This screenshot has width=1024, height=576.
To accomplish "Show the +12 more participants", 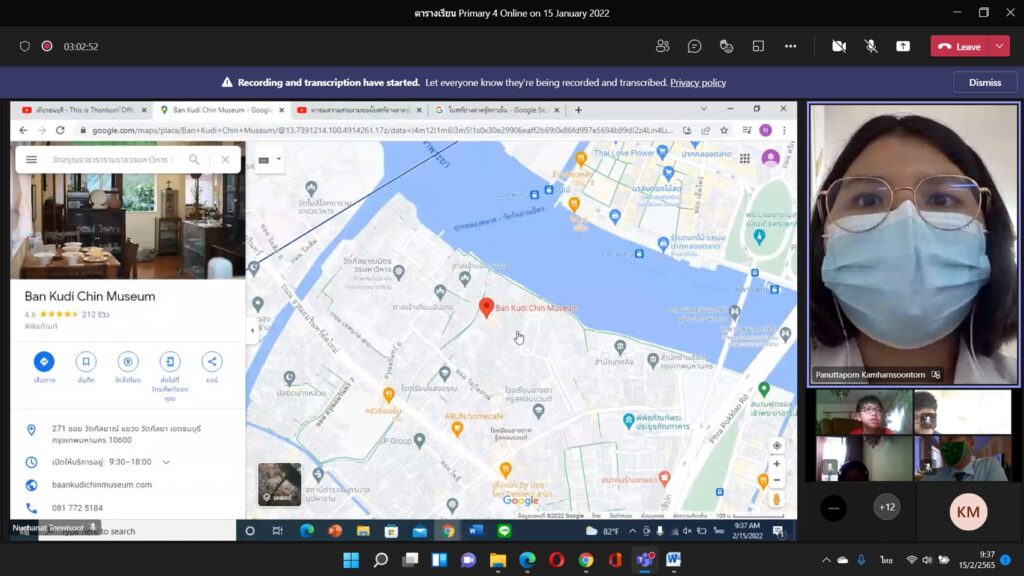I will point(887,507).
